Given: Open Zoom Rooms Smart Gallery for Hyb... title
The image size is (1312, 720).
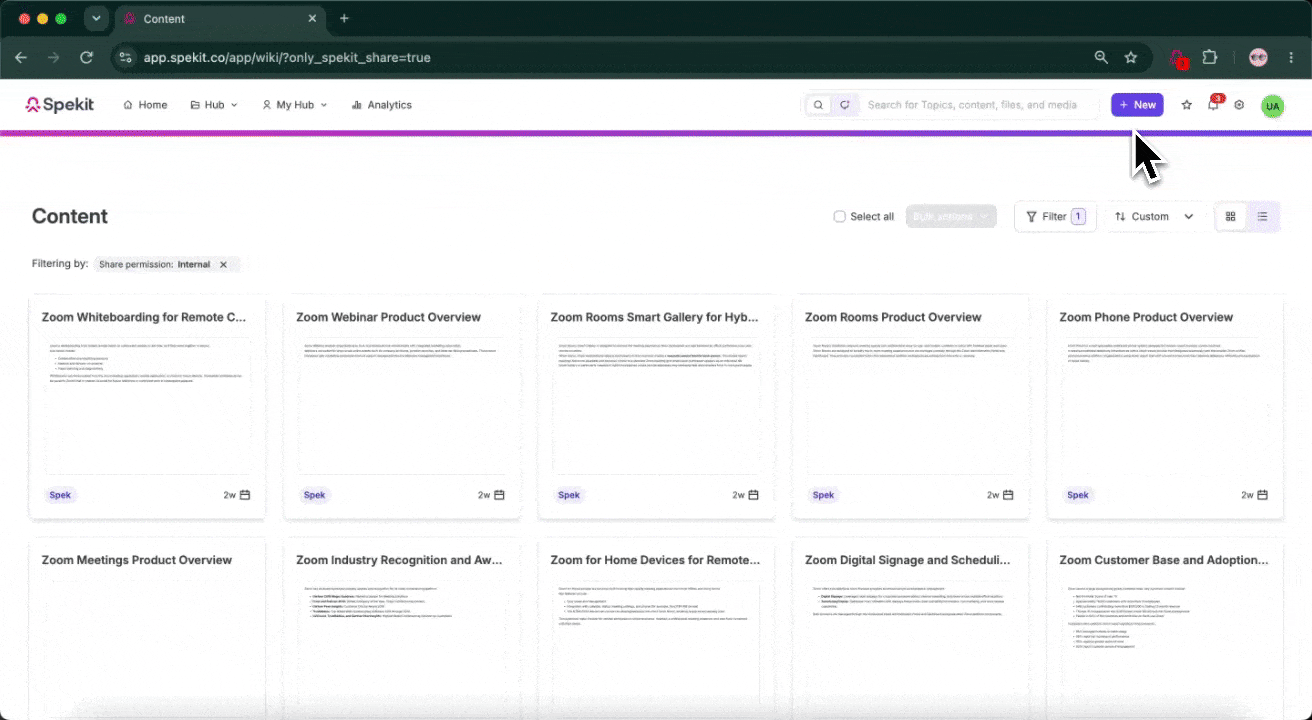Looking at the screenshot, I should point(654,317).
